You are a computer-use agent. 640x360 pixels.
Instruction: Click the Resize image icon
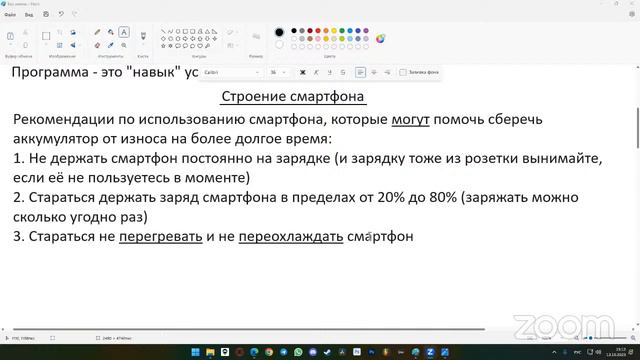60,45
